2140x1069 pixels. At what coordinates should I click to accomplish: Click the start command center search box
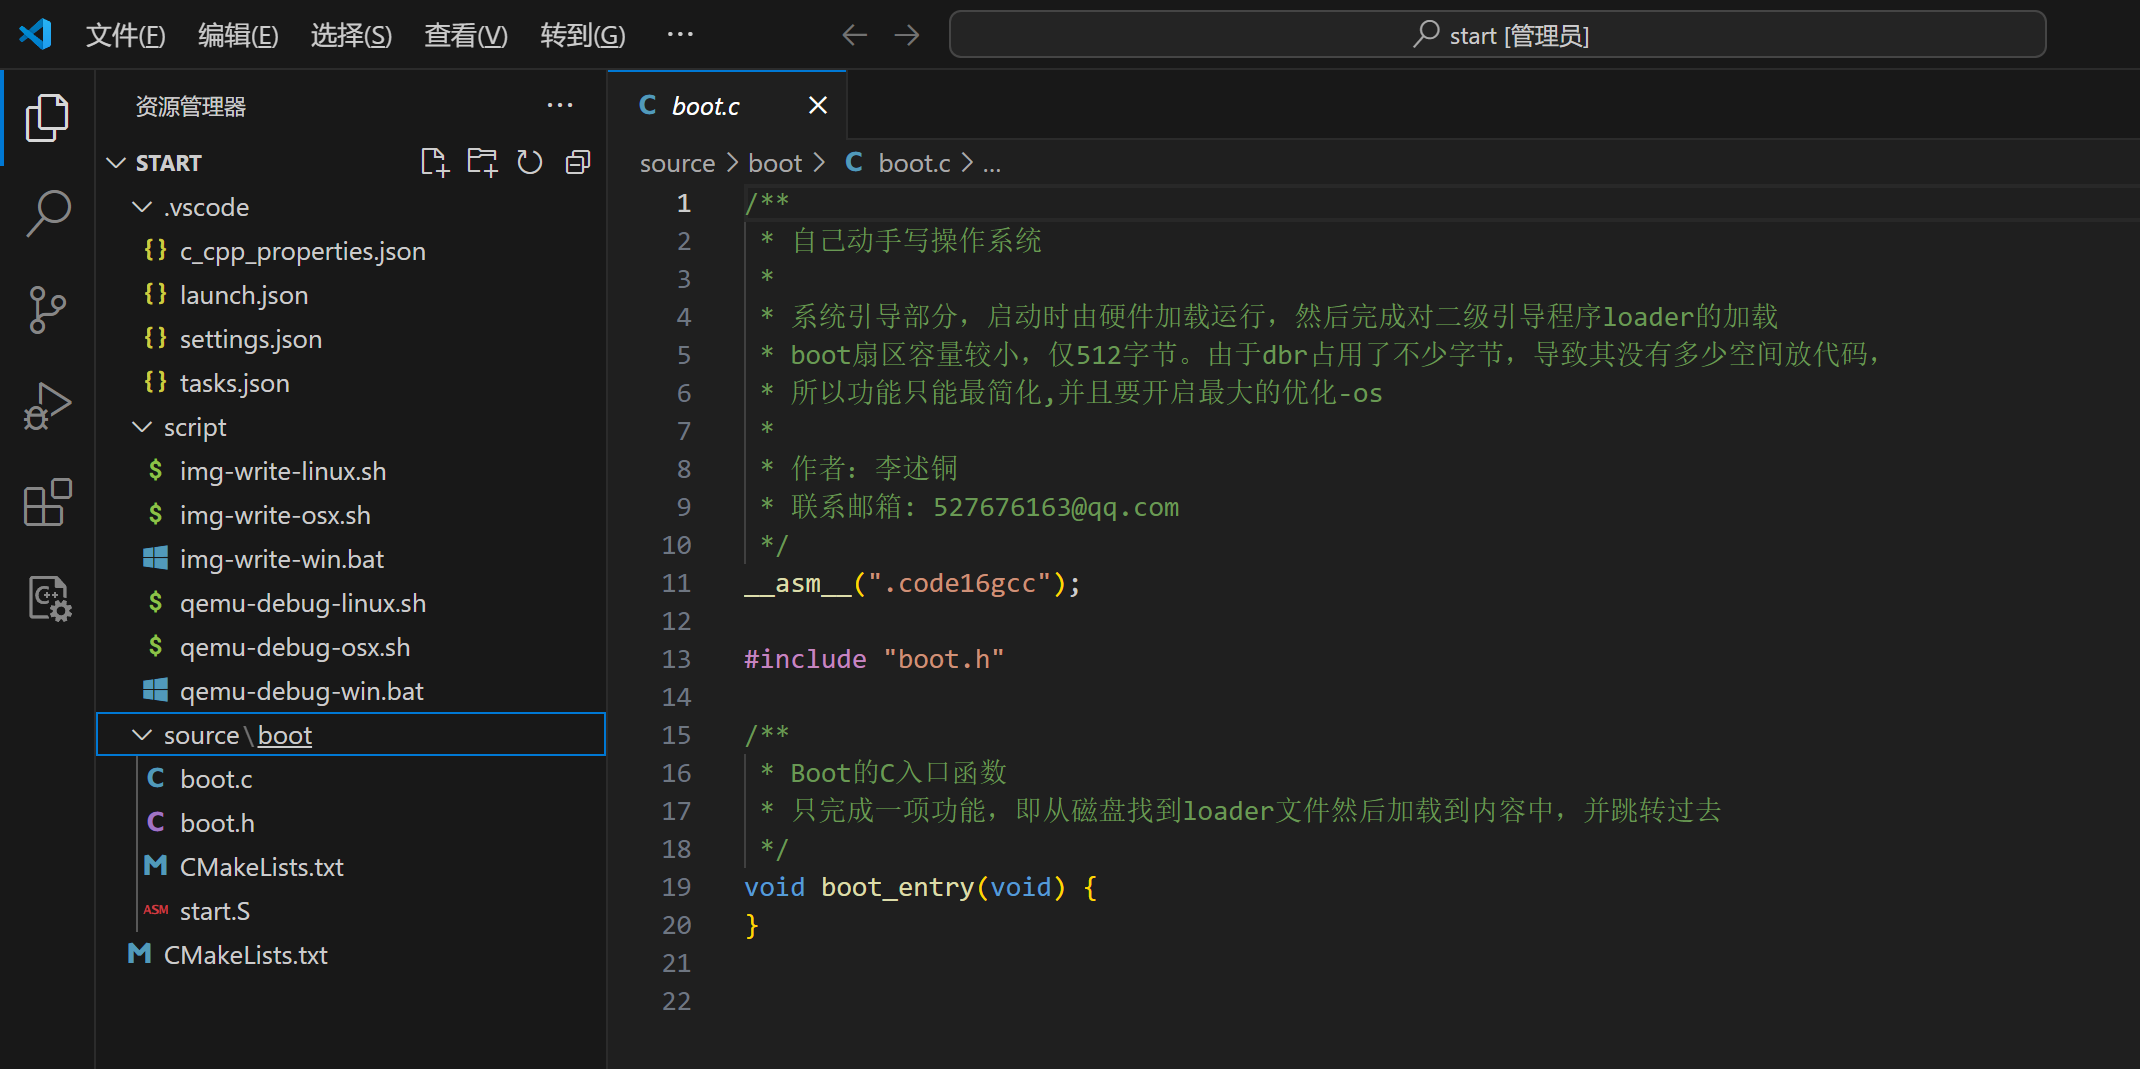coord(1497,36)
